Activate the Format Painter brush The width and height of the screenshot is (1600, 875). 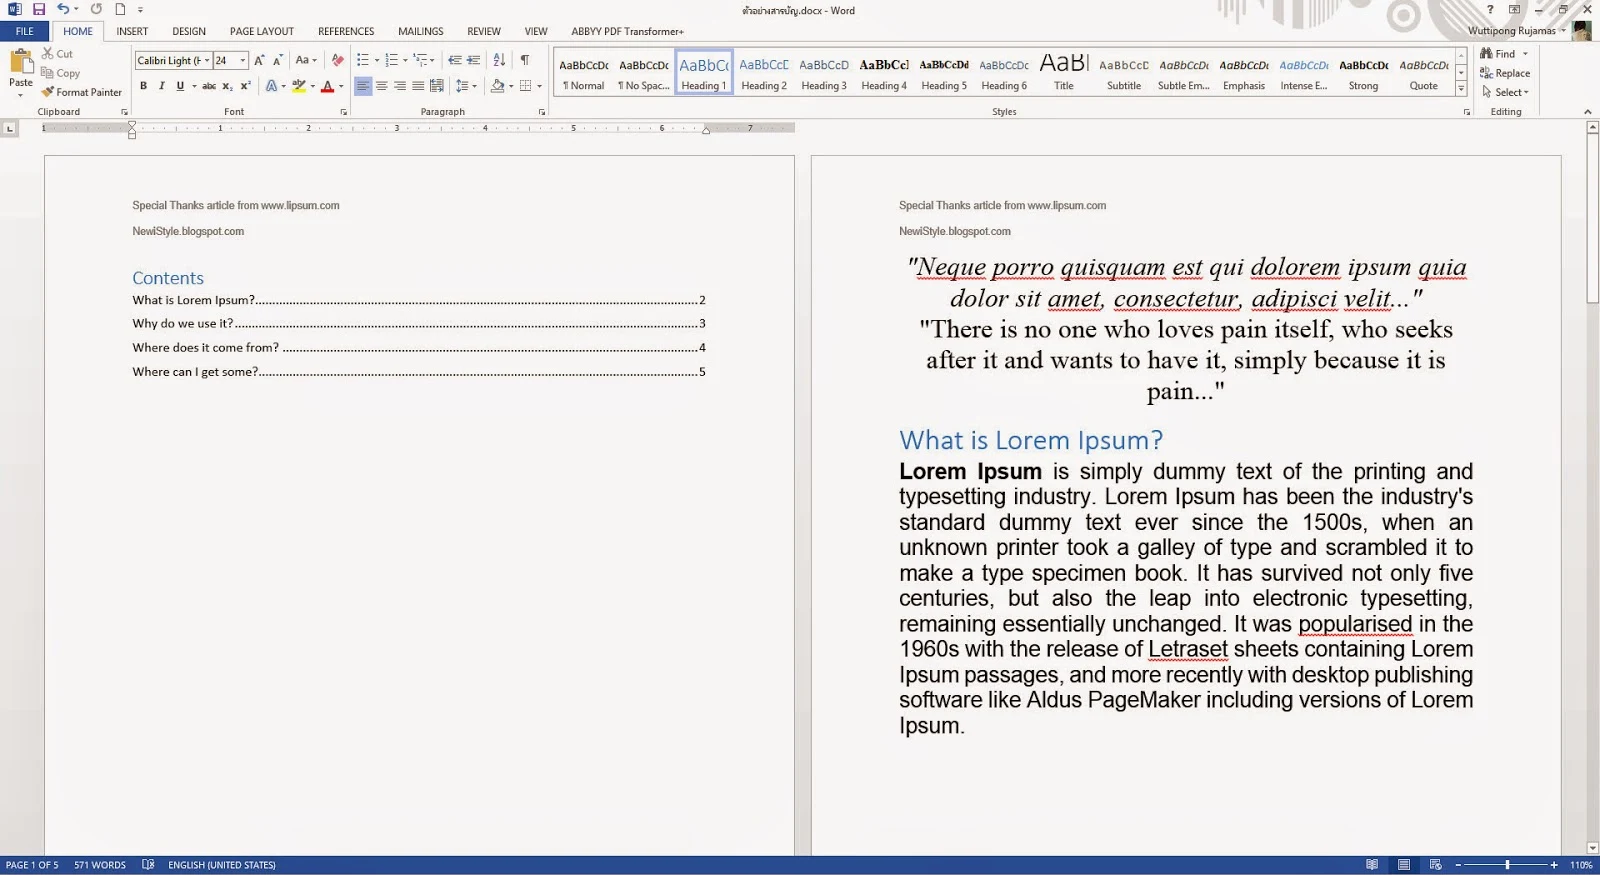[81, 92]
